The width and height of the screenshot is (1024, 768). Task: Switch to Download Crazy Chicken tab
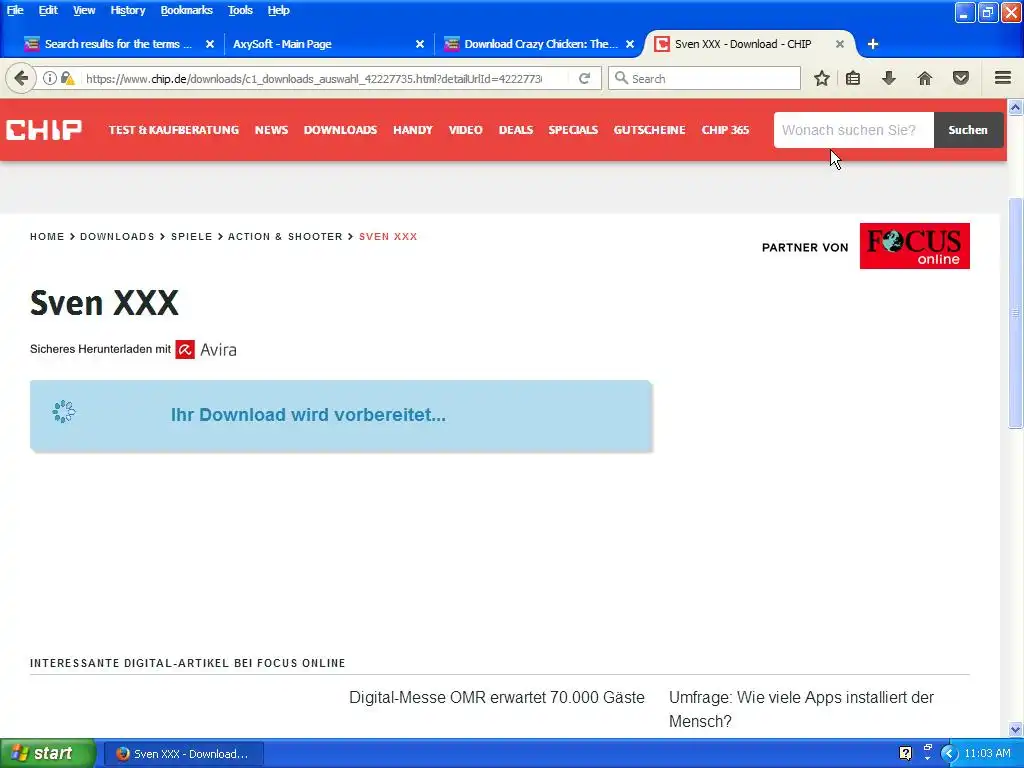539,44
